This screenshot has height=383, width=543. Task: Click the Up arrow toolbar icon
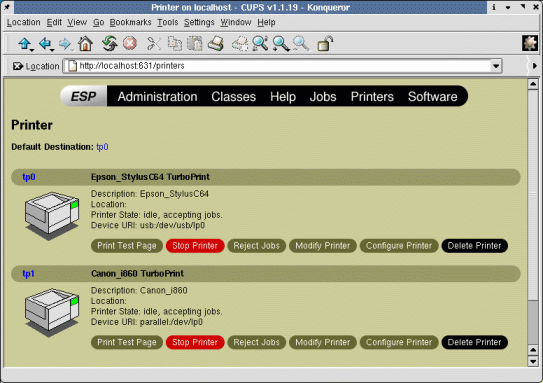tap(24, 44)
